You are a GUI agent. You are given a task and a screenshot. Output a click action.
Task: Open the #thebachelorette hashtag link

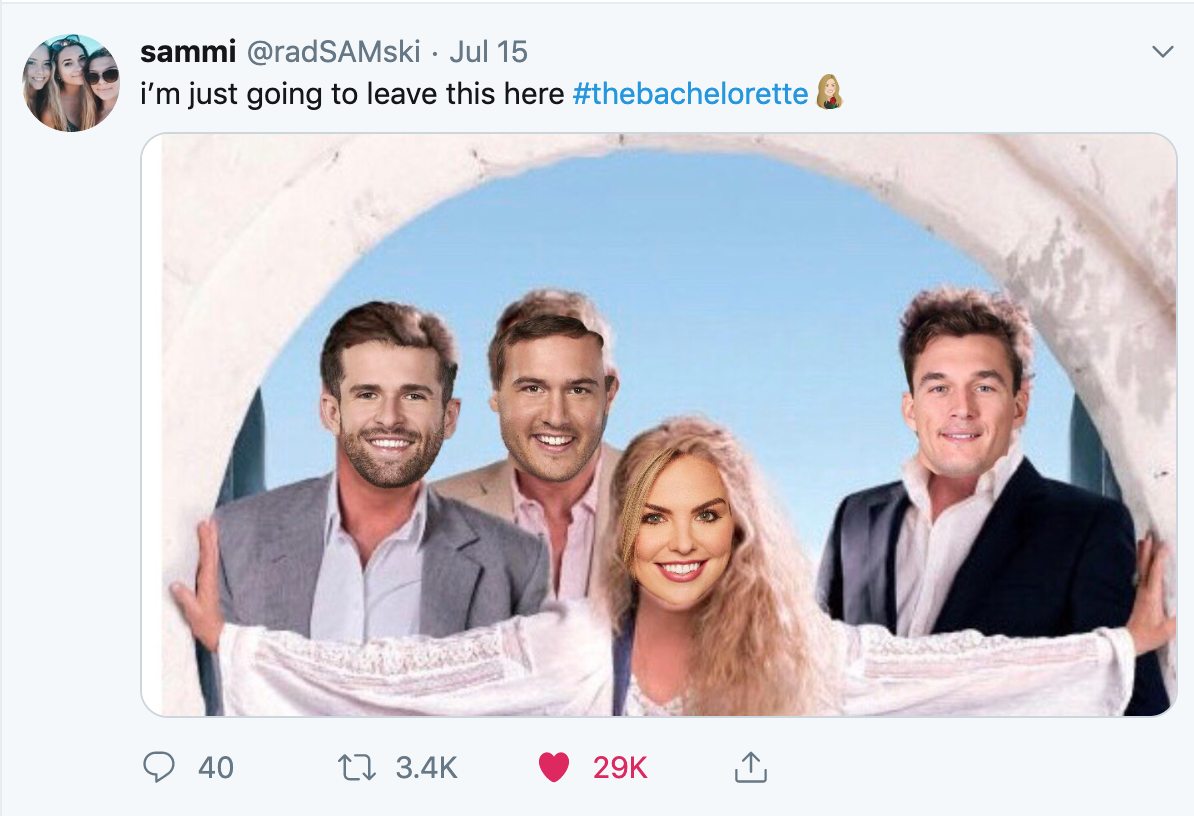[x=690, y=94]
